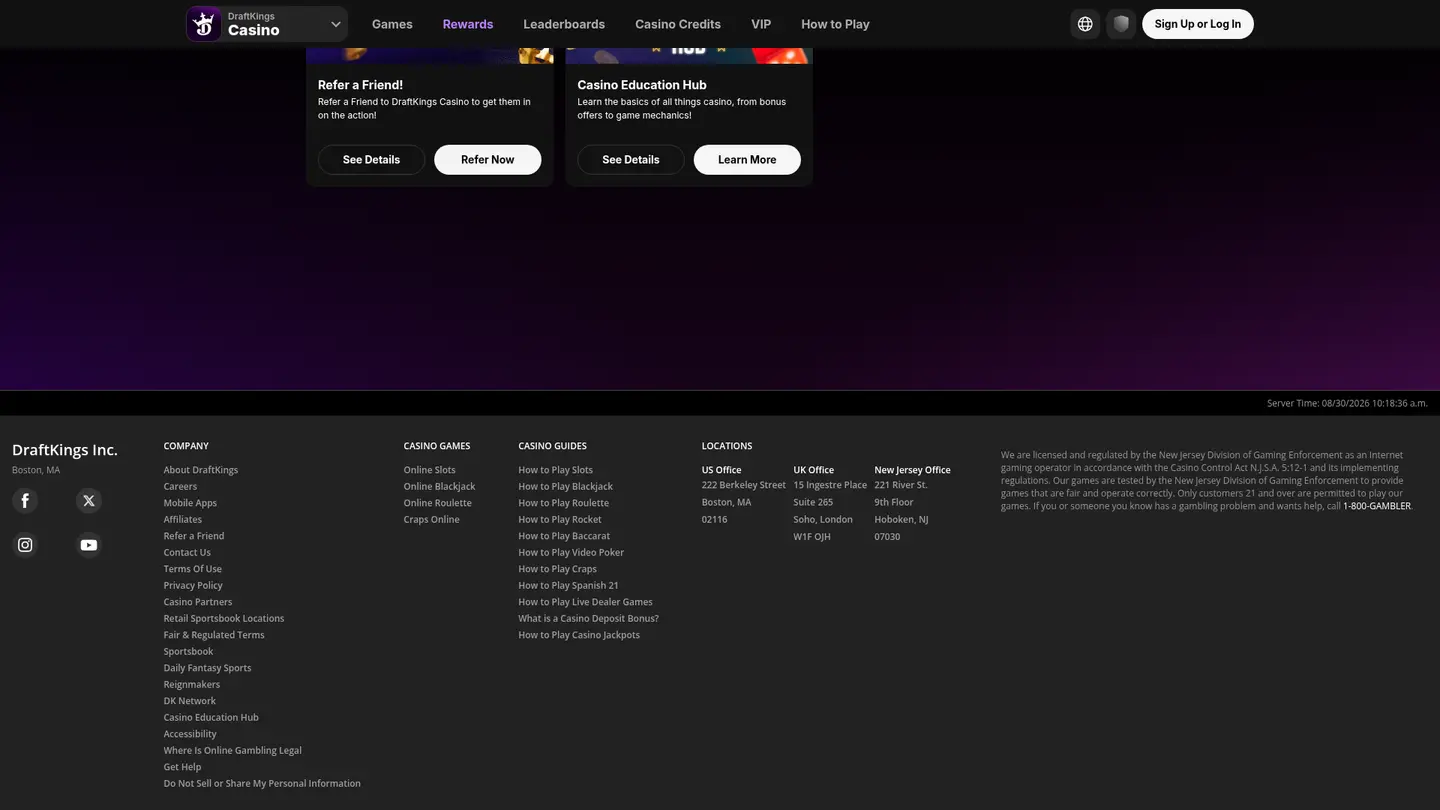1440x810 pixels.
Task: Select the Rewards nav tab
Action: 468,24
